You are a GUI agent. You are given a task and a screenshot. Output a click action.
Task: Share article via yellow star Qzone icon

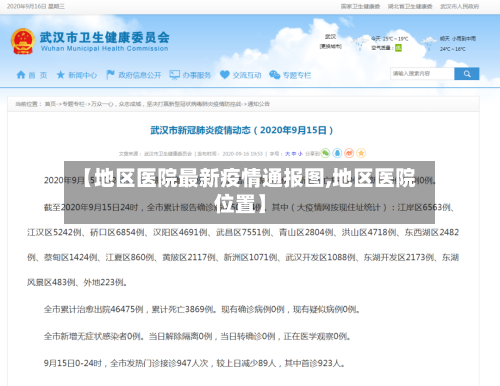tap(361, 153)
